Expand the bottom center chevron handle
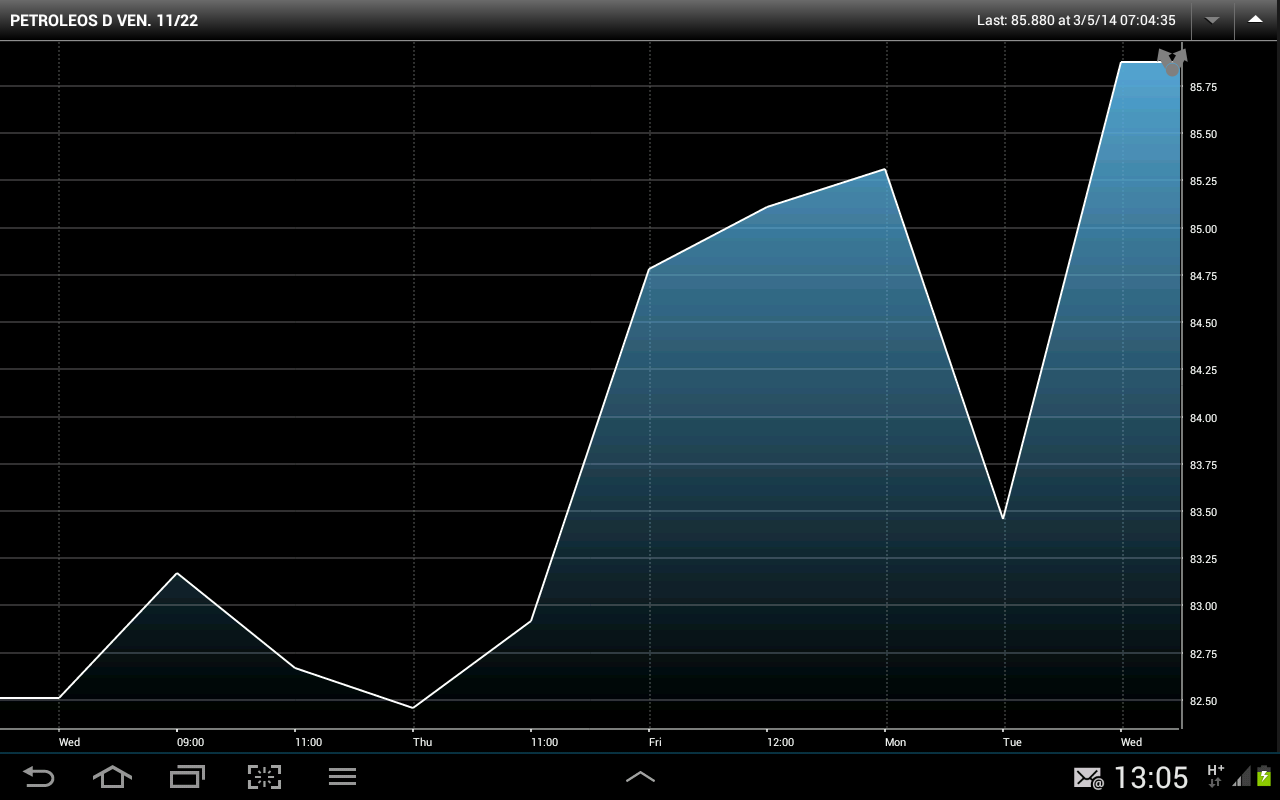Viewport: 1280px width, 800px height. coord(640,776)
